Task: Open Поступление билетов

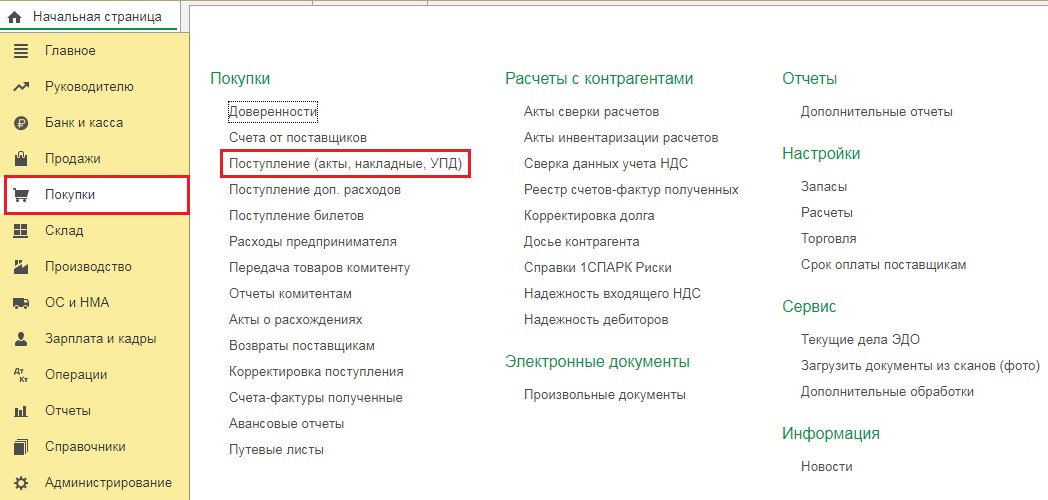Action: coord(296,216)
